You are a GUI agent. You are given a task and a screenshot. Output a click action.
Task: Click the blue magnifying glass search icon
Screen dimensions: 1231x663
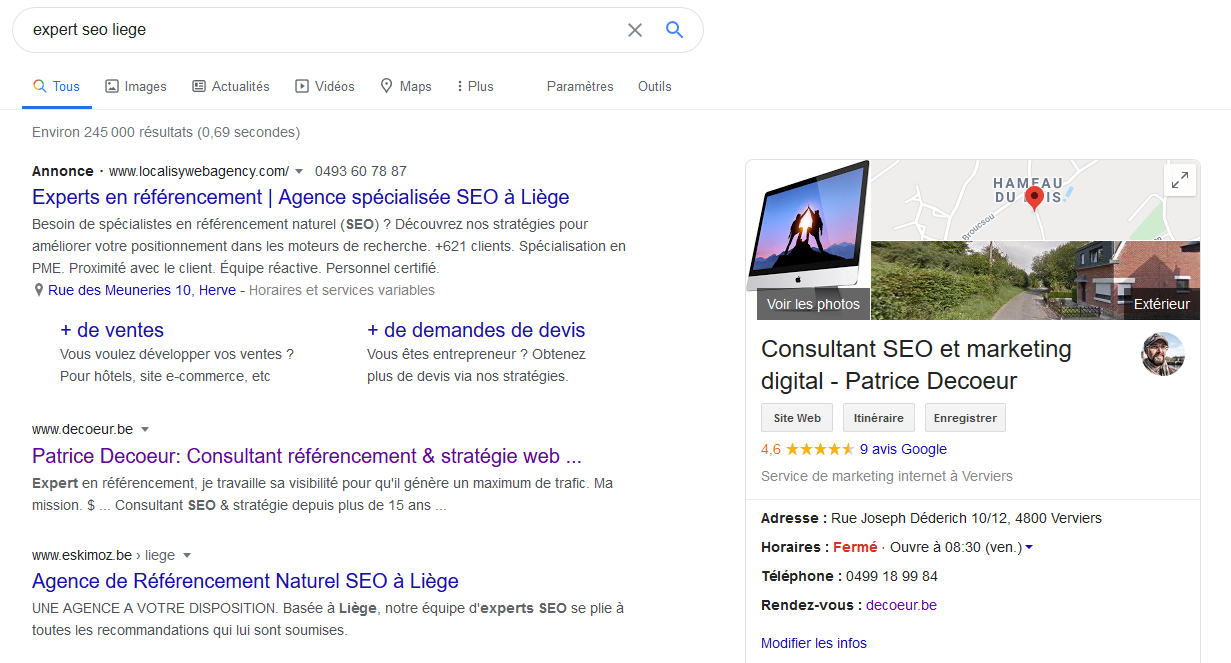(x=675, y=30)
